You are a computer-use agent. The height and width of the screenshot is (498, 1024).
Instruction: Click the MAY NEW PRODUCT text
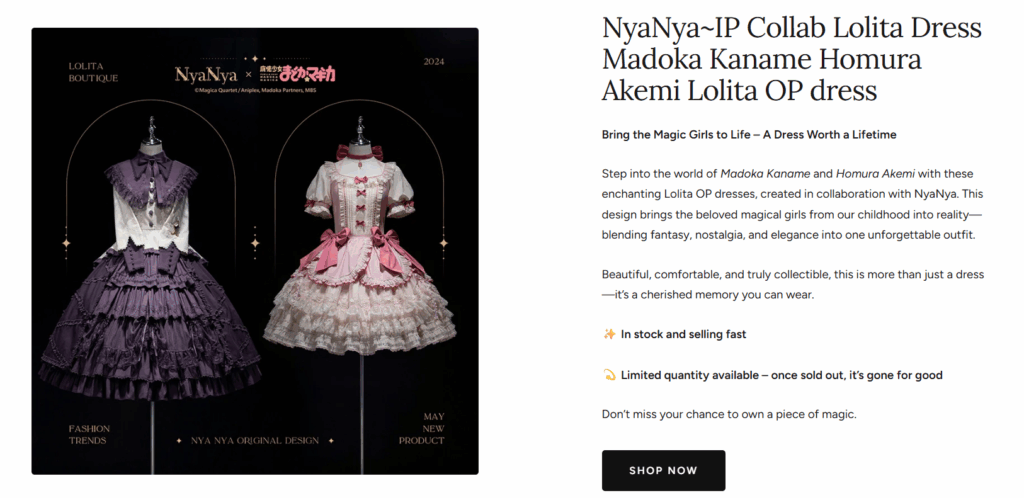[x=422, y=428]
